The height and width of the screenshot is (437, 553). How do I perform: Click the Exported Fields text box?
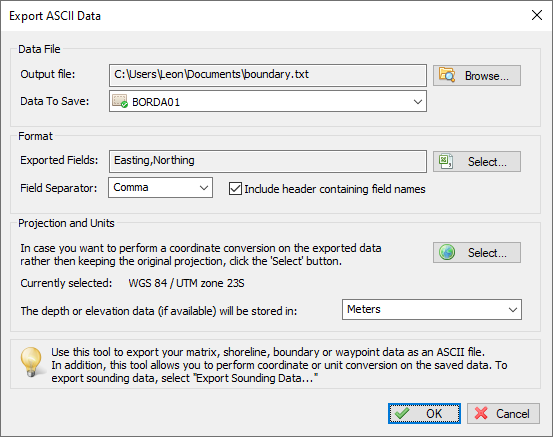[x=268, y=162]
